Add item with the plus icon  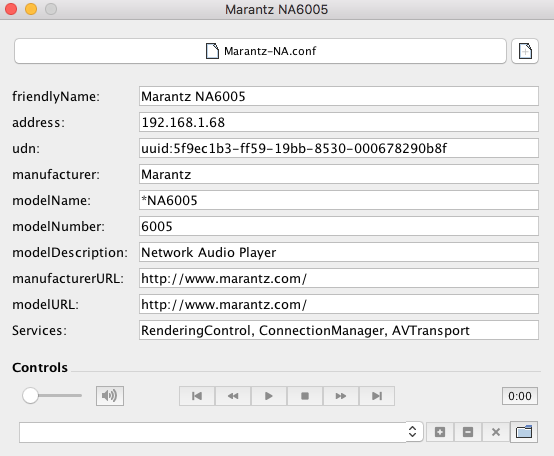440,432
